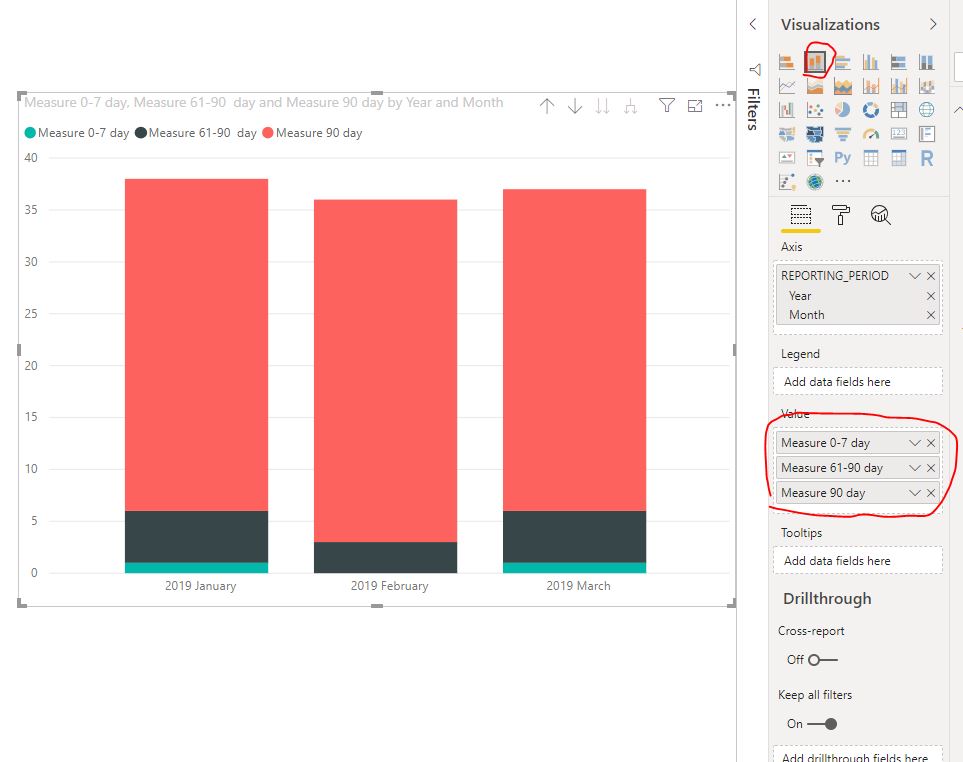
Task: Switch to the Fields tab
Action: tap(800, 216)
